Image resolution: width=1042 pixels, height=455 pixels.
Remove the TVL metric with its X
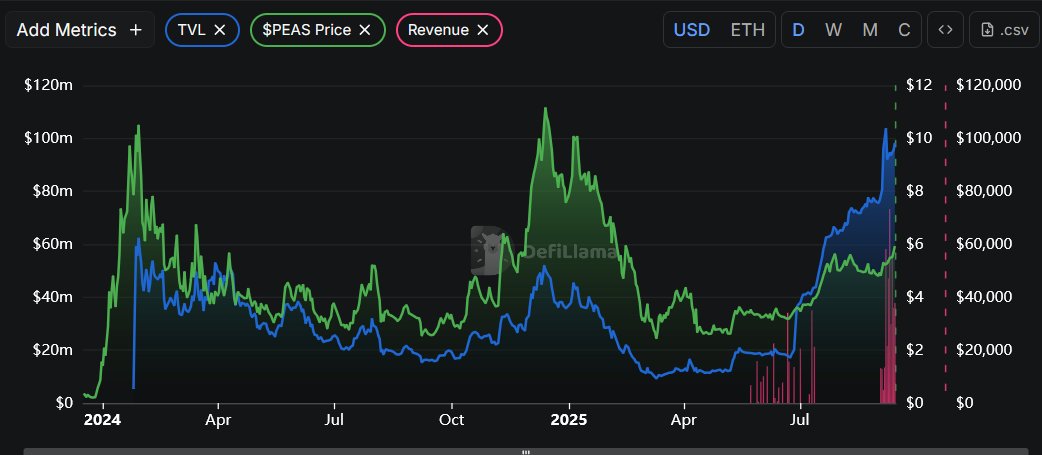(221, 30)
